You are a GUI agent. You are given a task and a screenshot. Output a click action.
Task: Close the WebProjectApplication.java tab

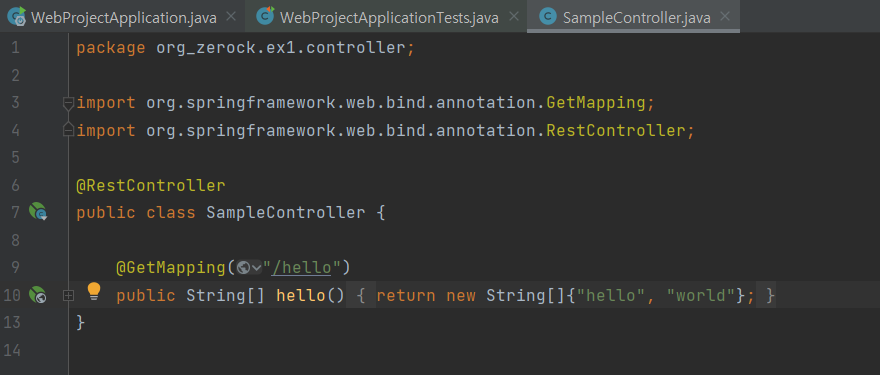pyautogui.click(x=231, y=16)
